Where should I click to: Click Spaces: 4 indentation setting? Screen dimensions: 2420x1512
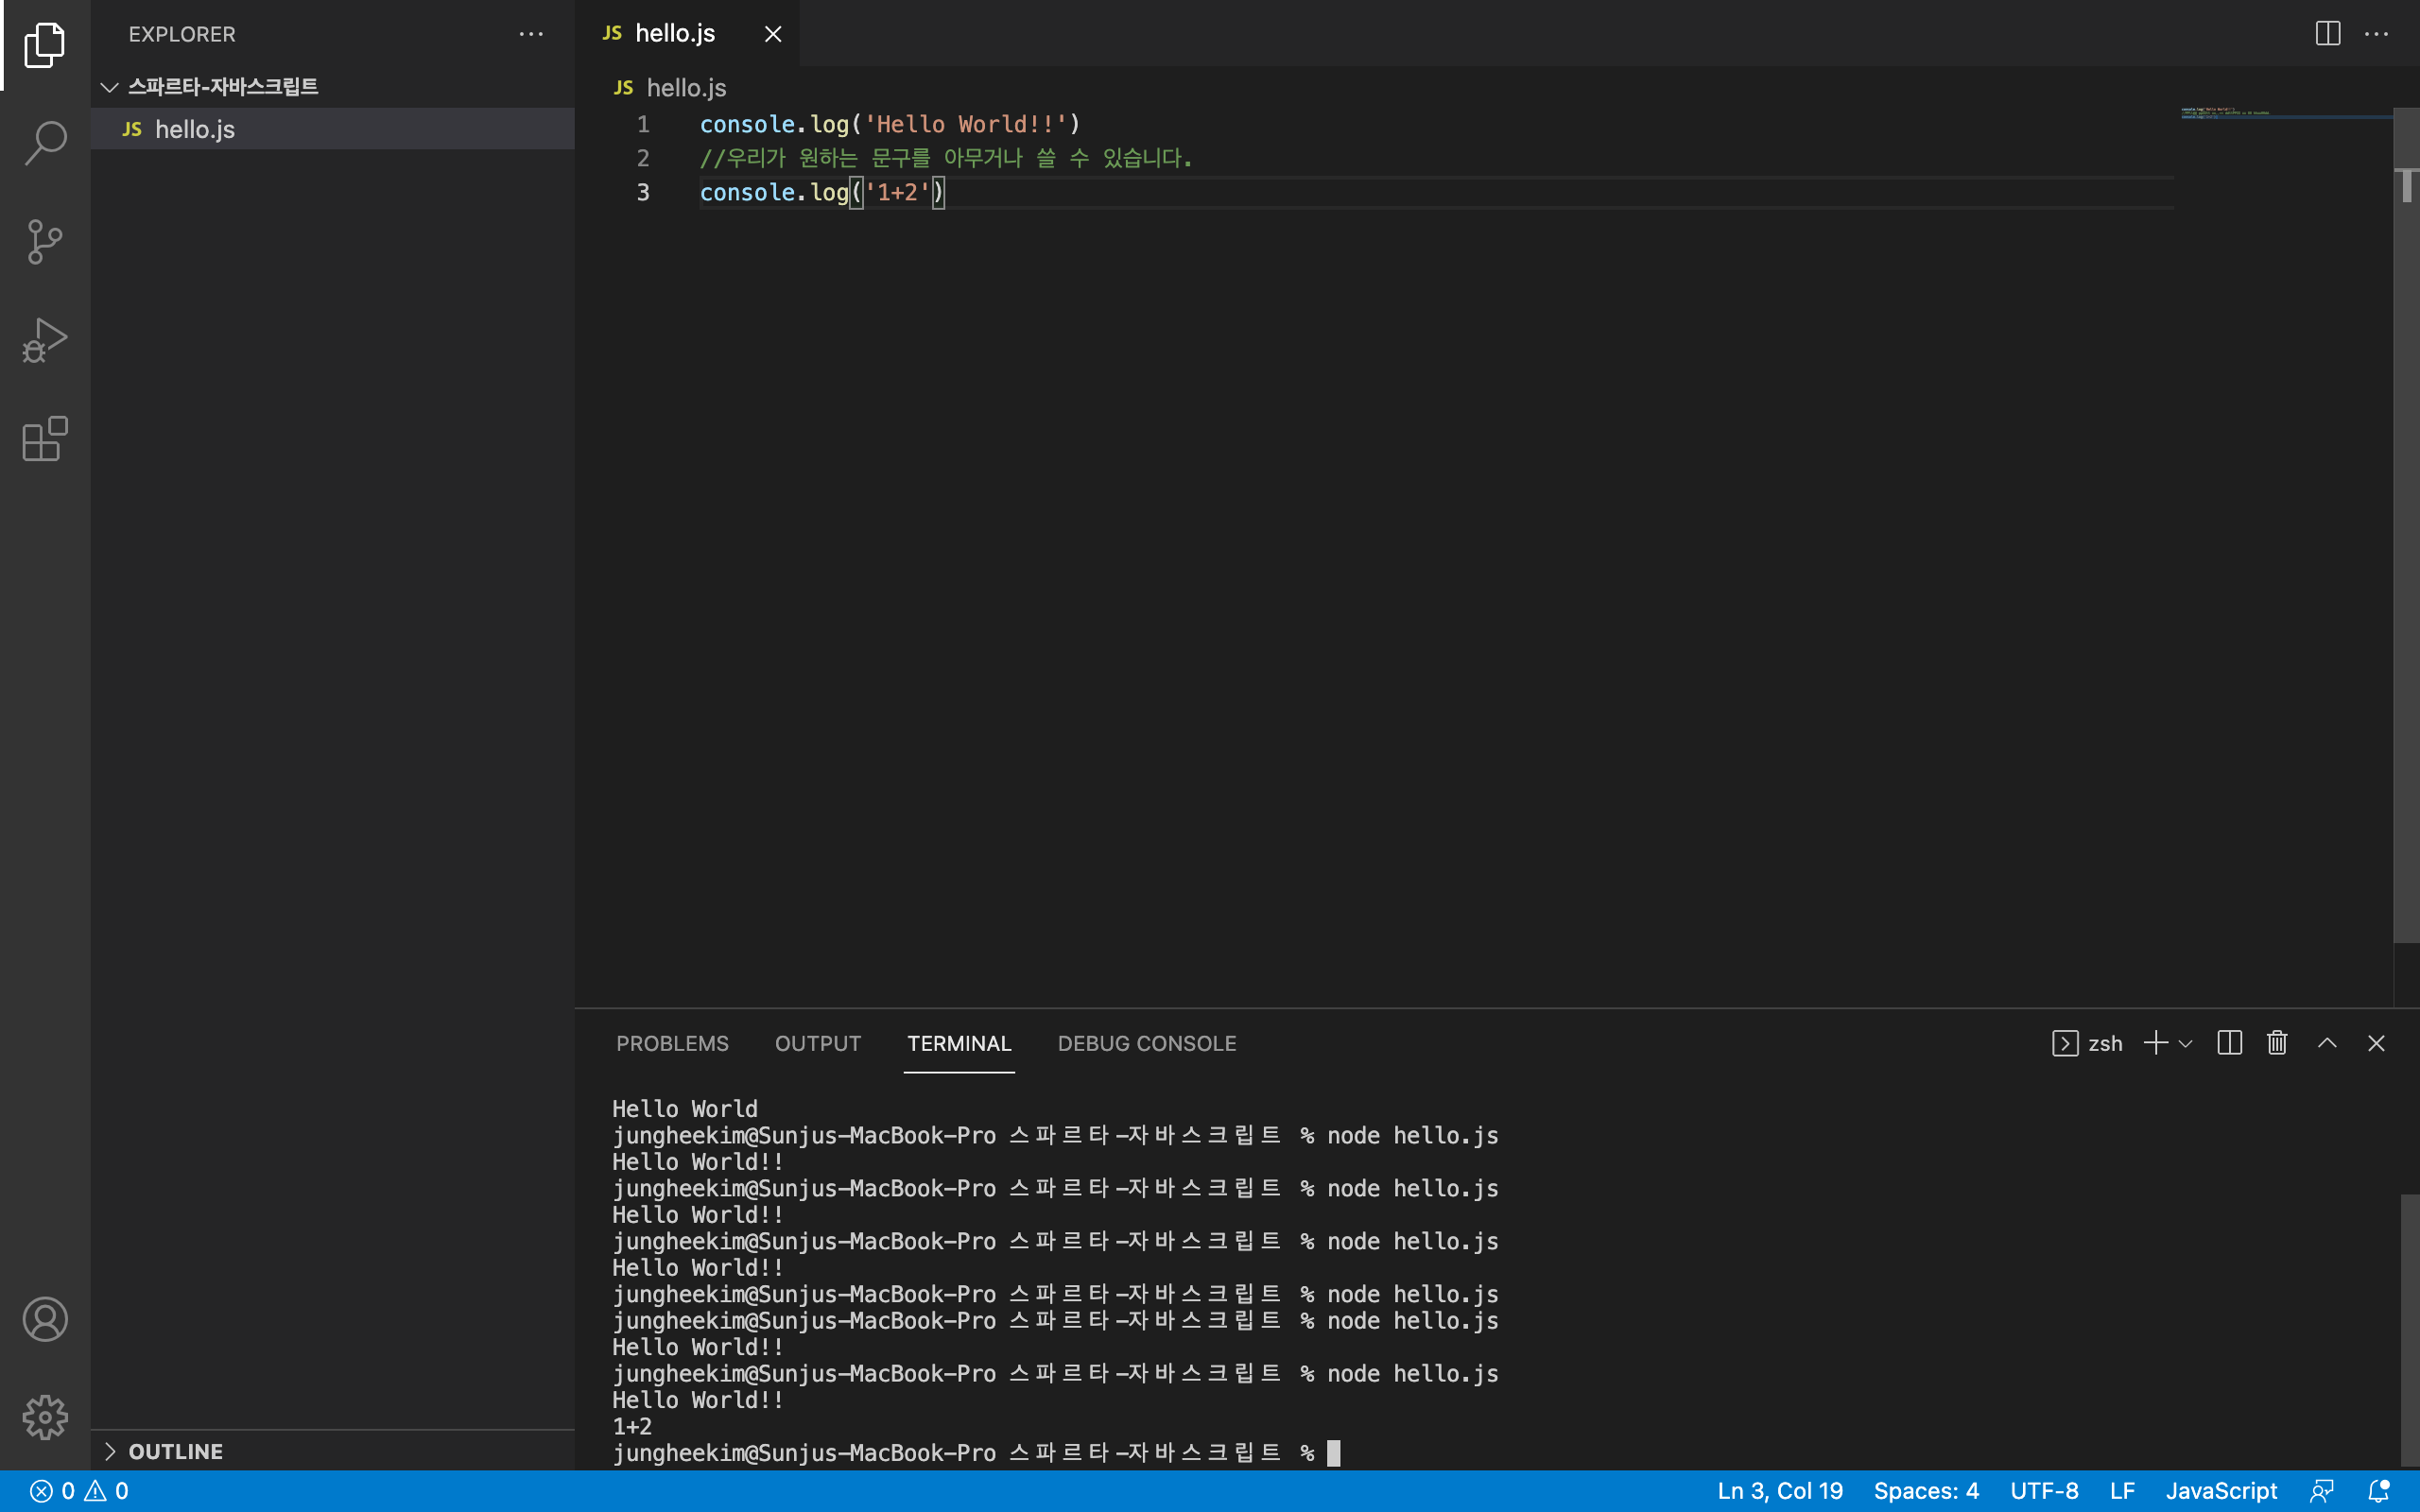(x=1925, y=1491)
